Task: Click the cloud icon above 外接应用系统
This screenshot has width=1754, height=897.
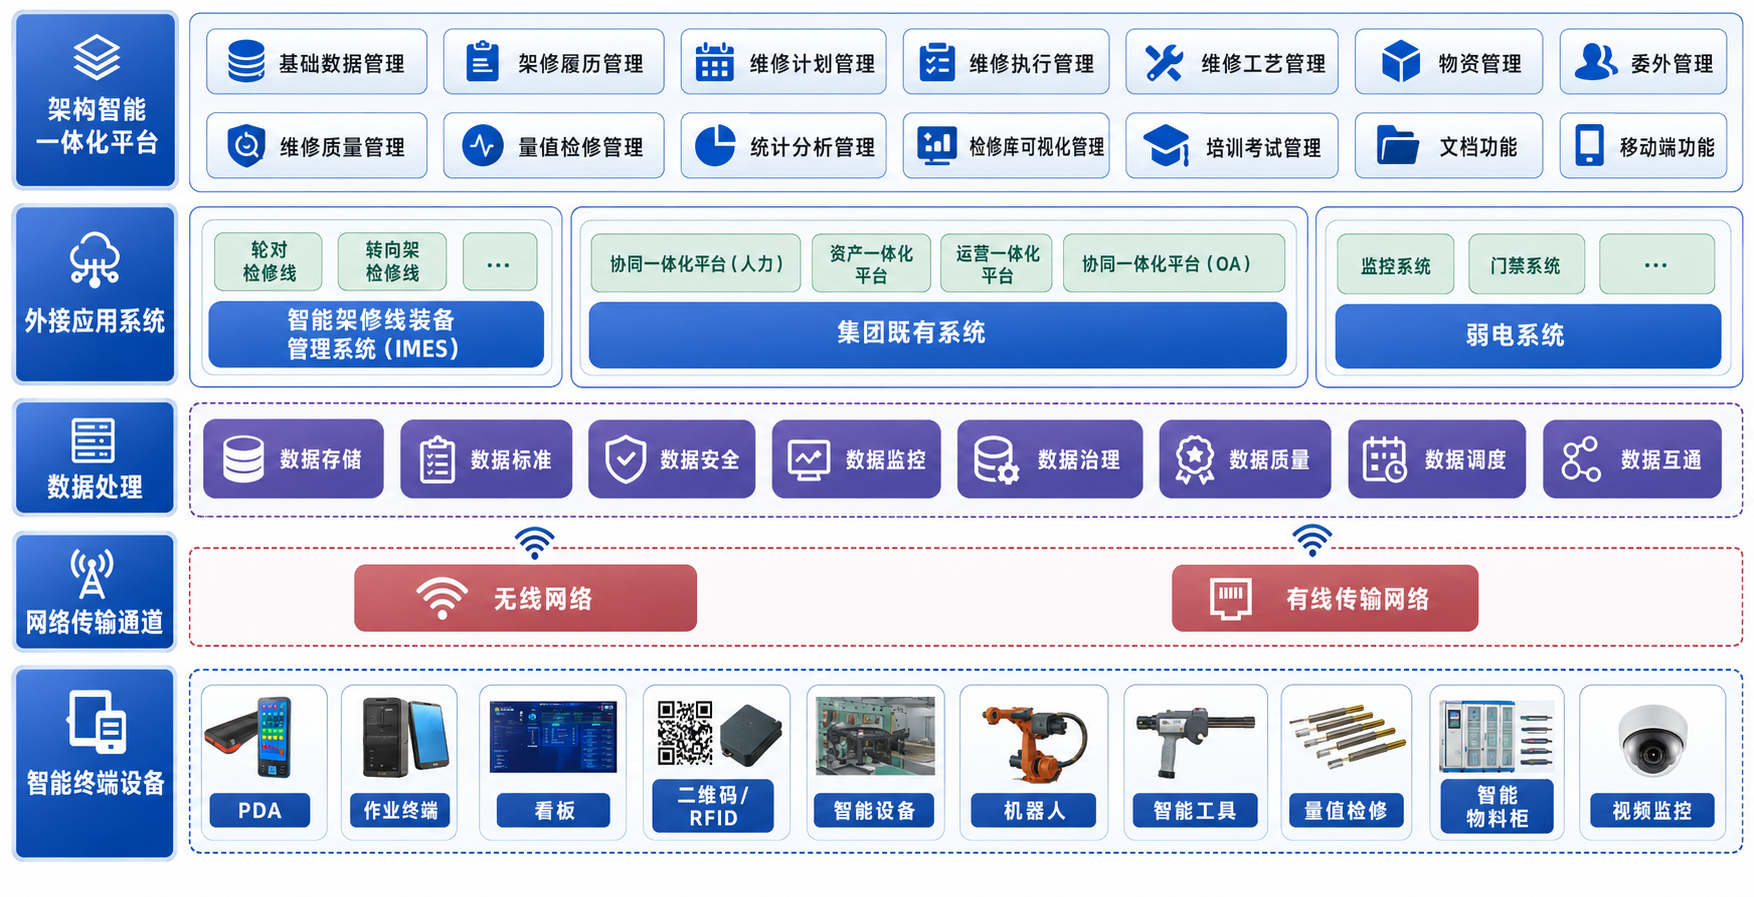Action: coord(95,259)
